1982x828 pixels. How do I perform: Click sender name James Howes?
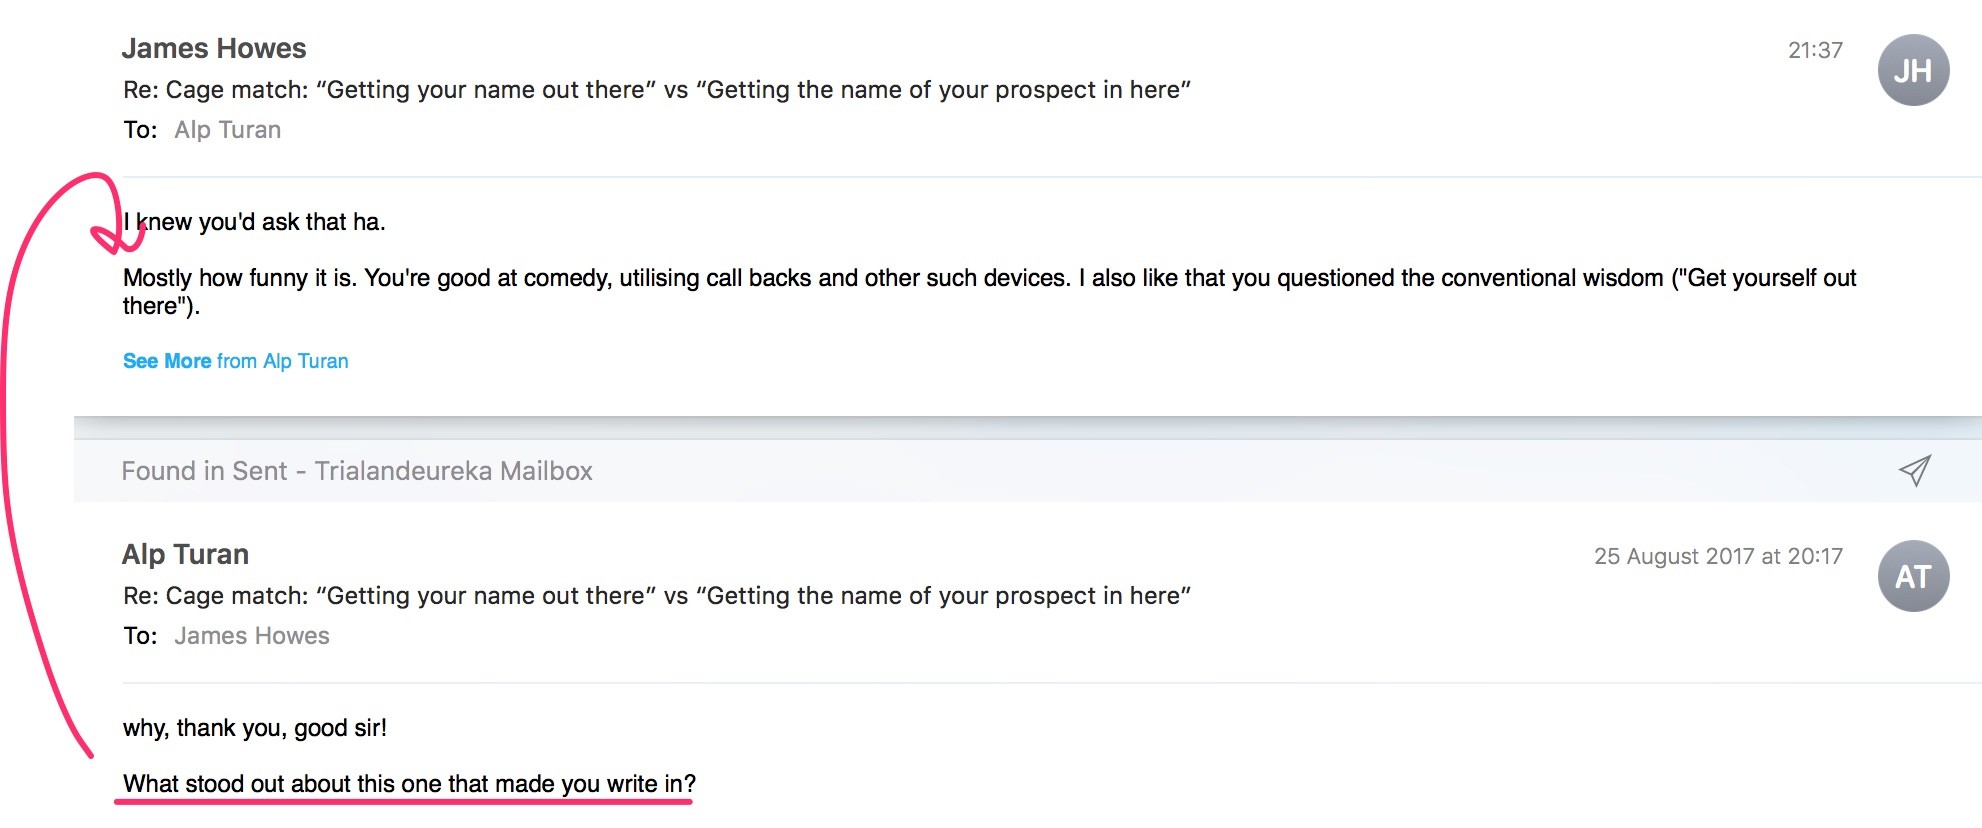[x=214, y=48]
